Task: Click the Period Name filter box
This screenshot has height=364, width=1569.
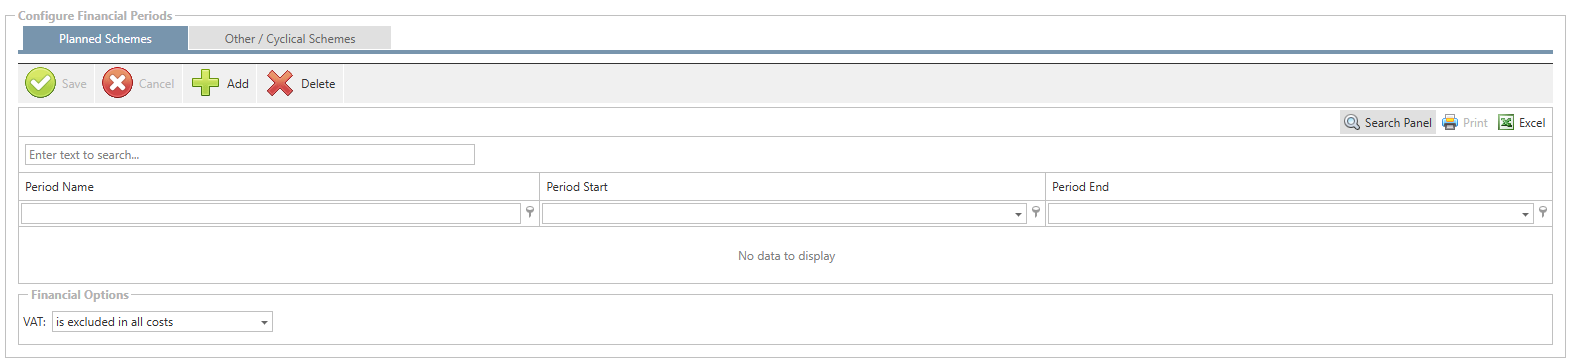Action: click(x=271, y=213)
